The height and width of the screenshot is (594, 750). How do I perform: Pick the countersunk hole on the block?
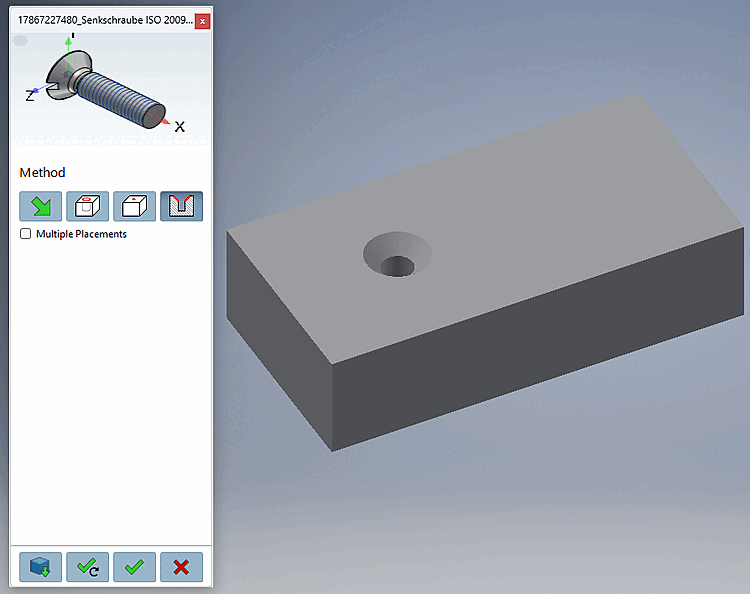(397, 254)
